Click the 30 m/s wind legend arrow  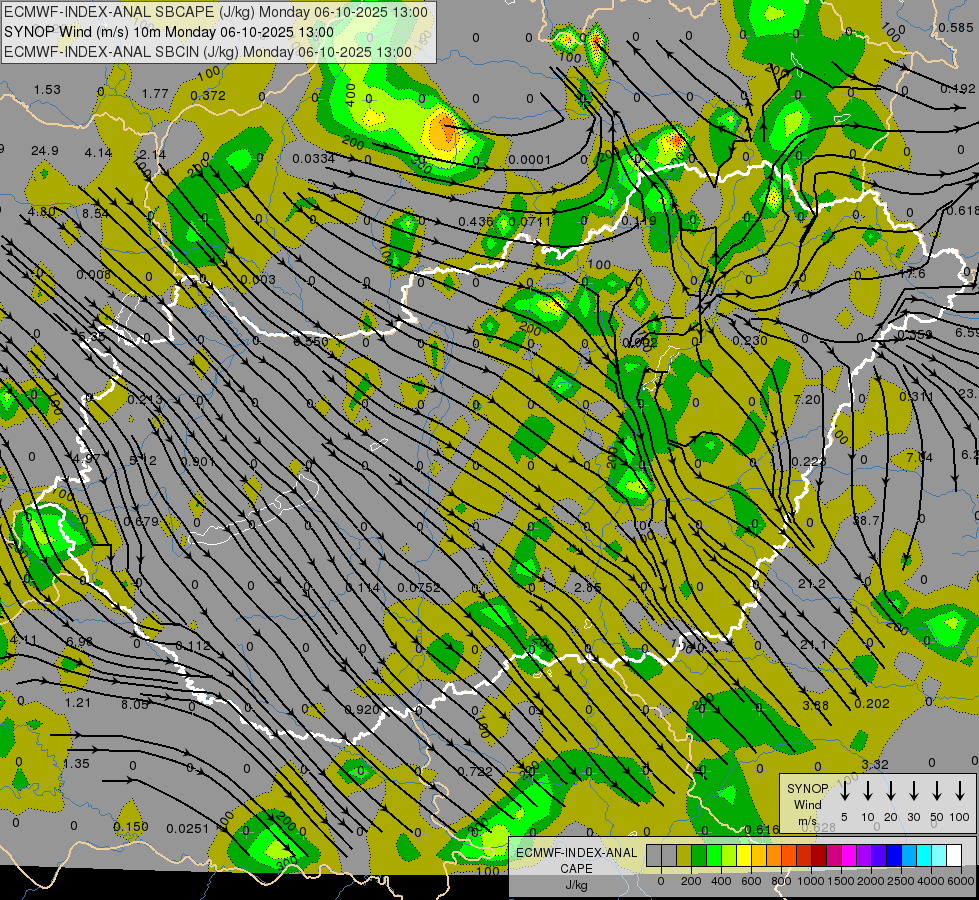tap(913, 791)
